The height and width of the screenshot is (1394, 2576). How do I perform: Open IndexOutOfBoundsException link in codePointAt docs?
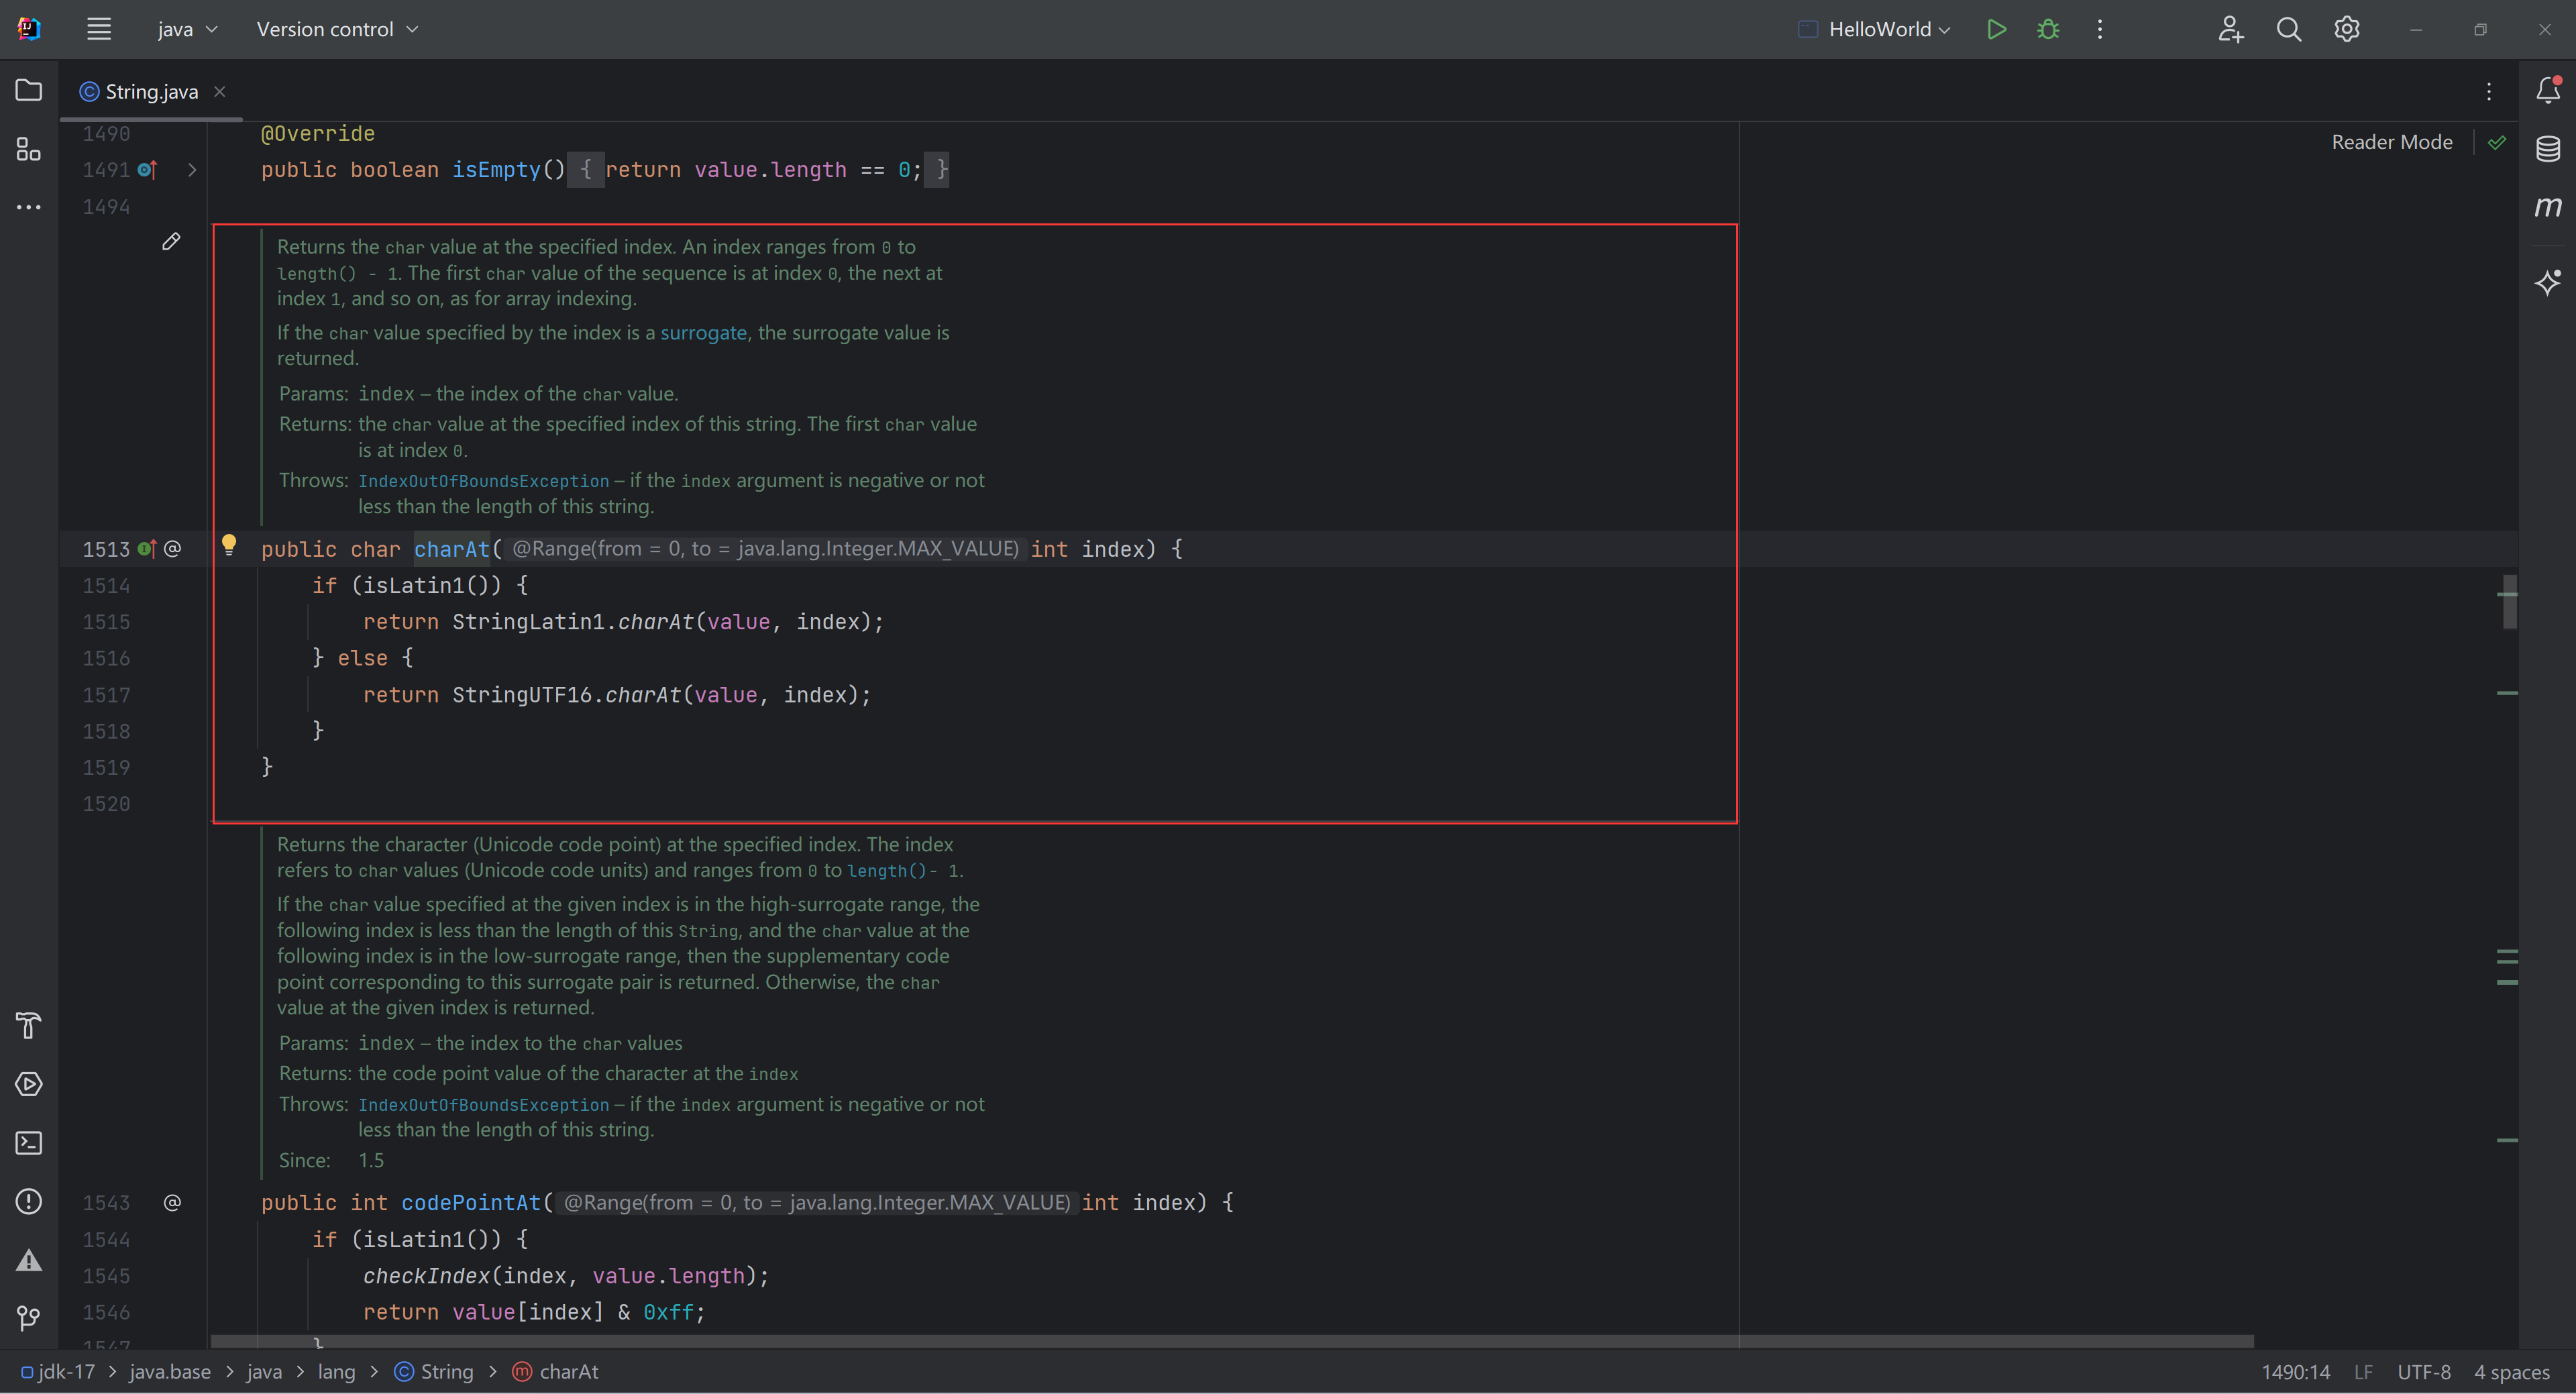(484, 1105)
